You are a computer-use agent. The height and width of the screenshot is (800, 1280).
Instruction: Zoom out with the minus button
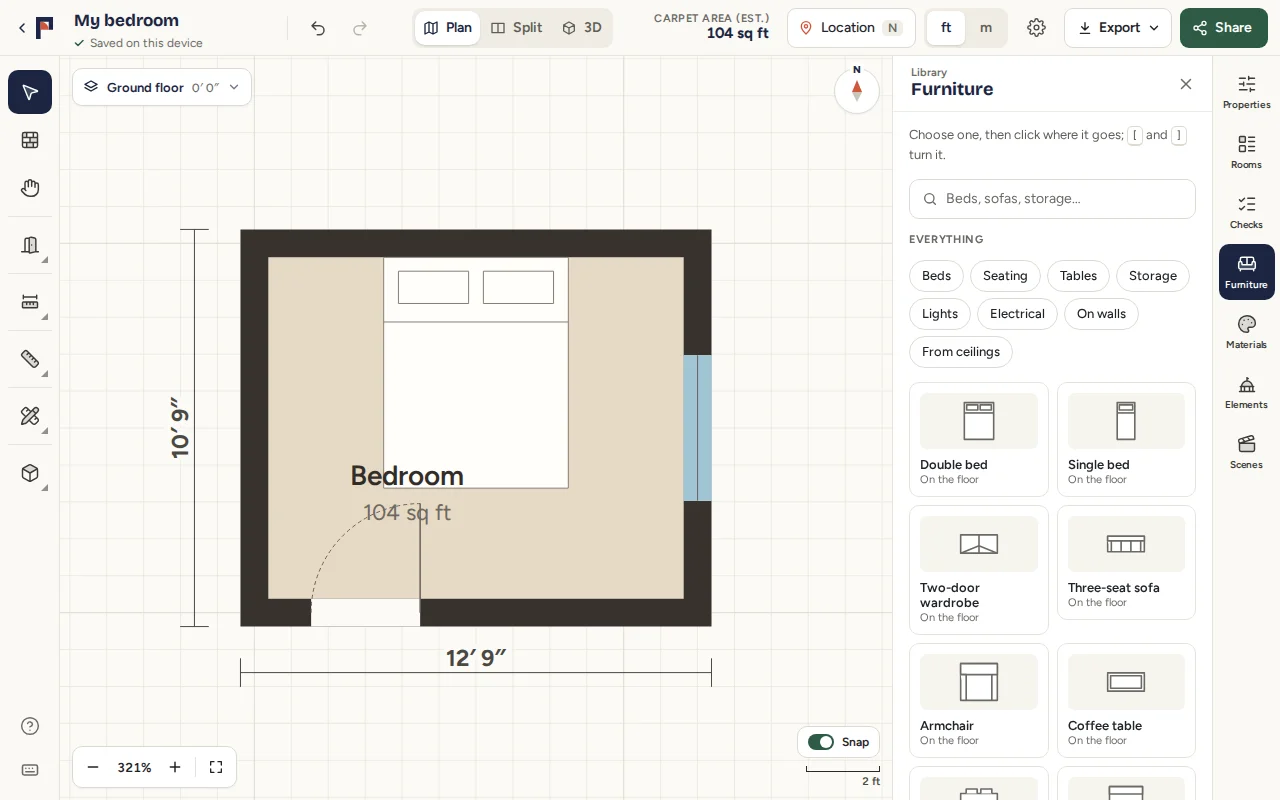click(x=93, y=767)
